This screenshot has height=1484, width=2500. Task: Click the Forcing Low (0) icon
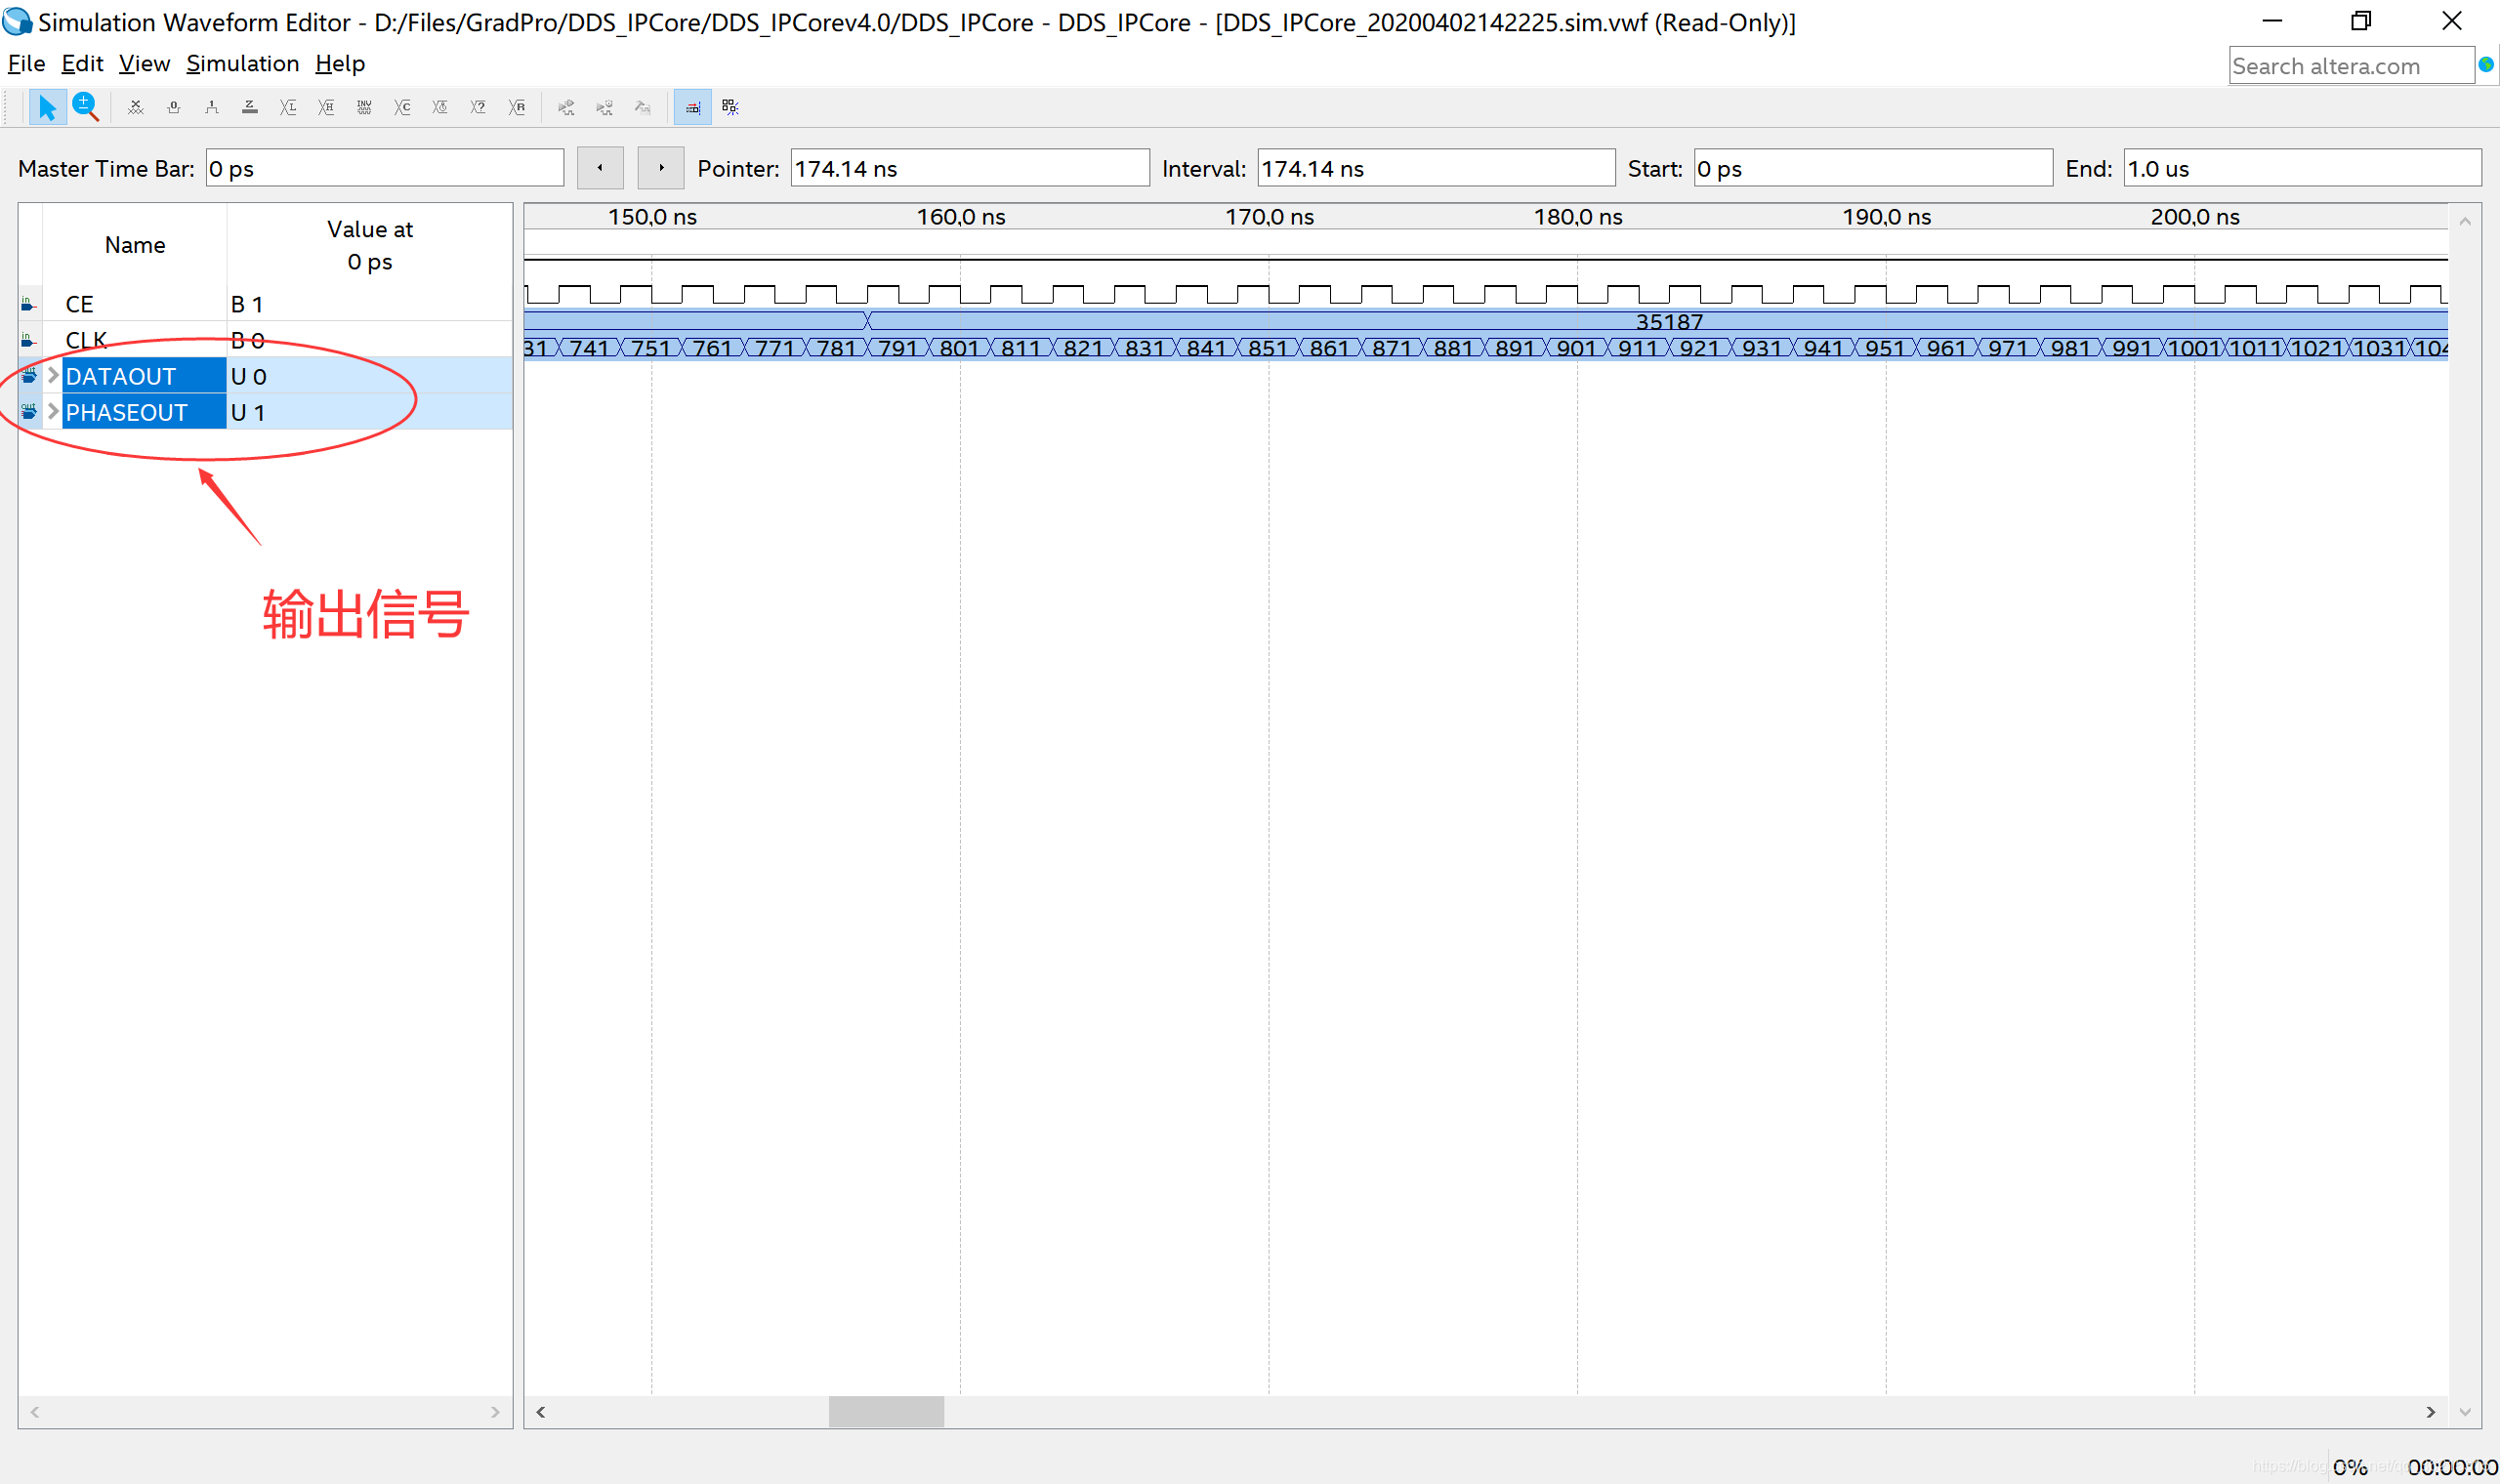pyautogui.click(x=174, y=107)
